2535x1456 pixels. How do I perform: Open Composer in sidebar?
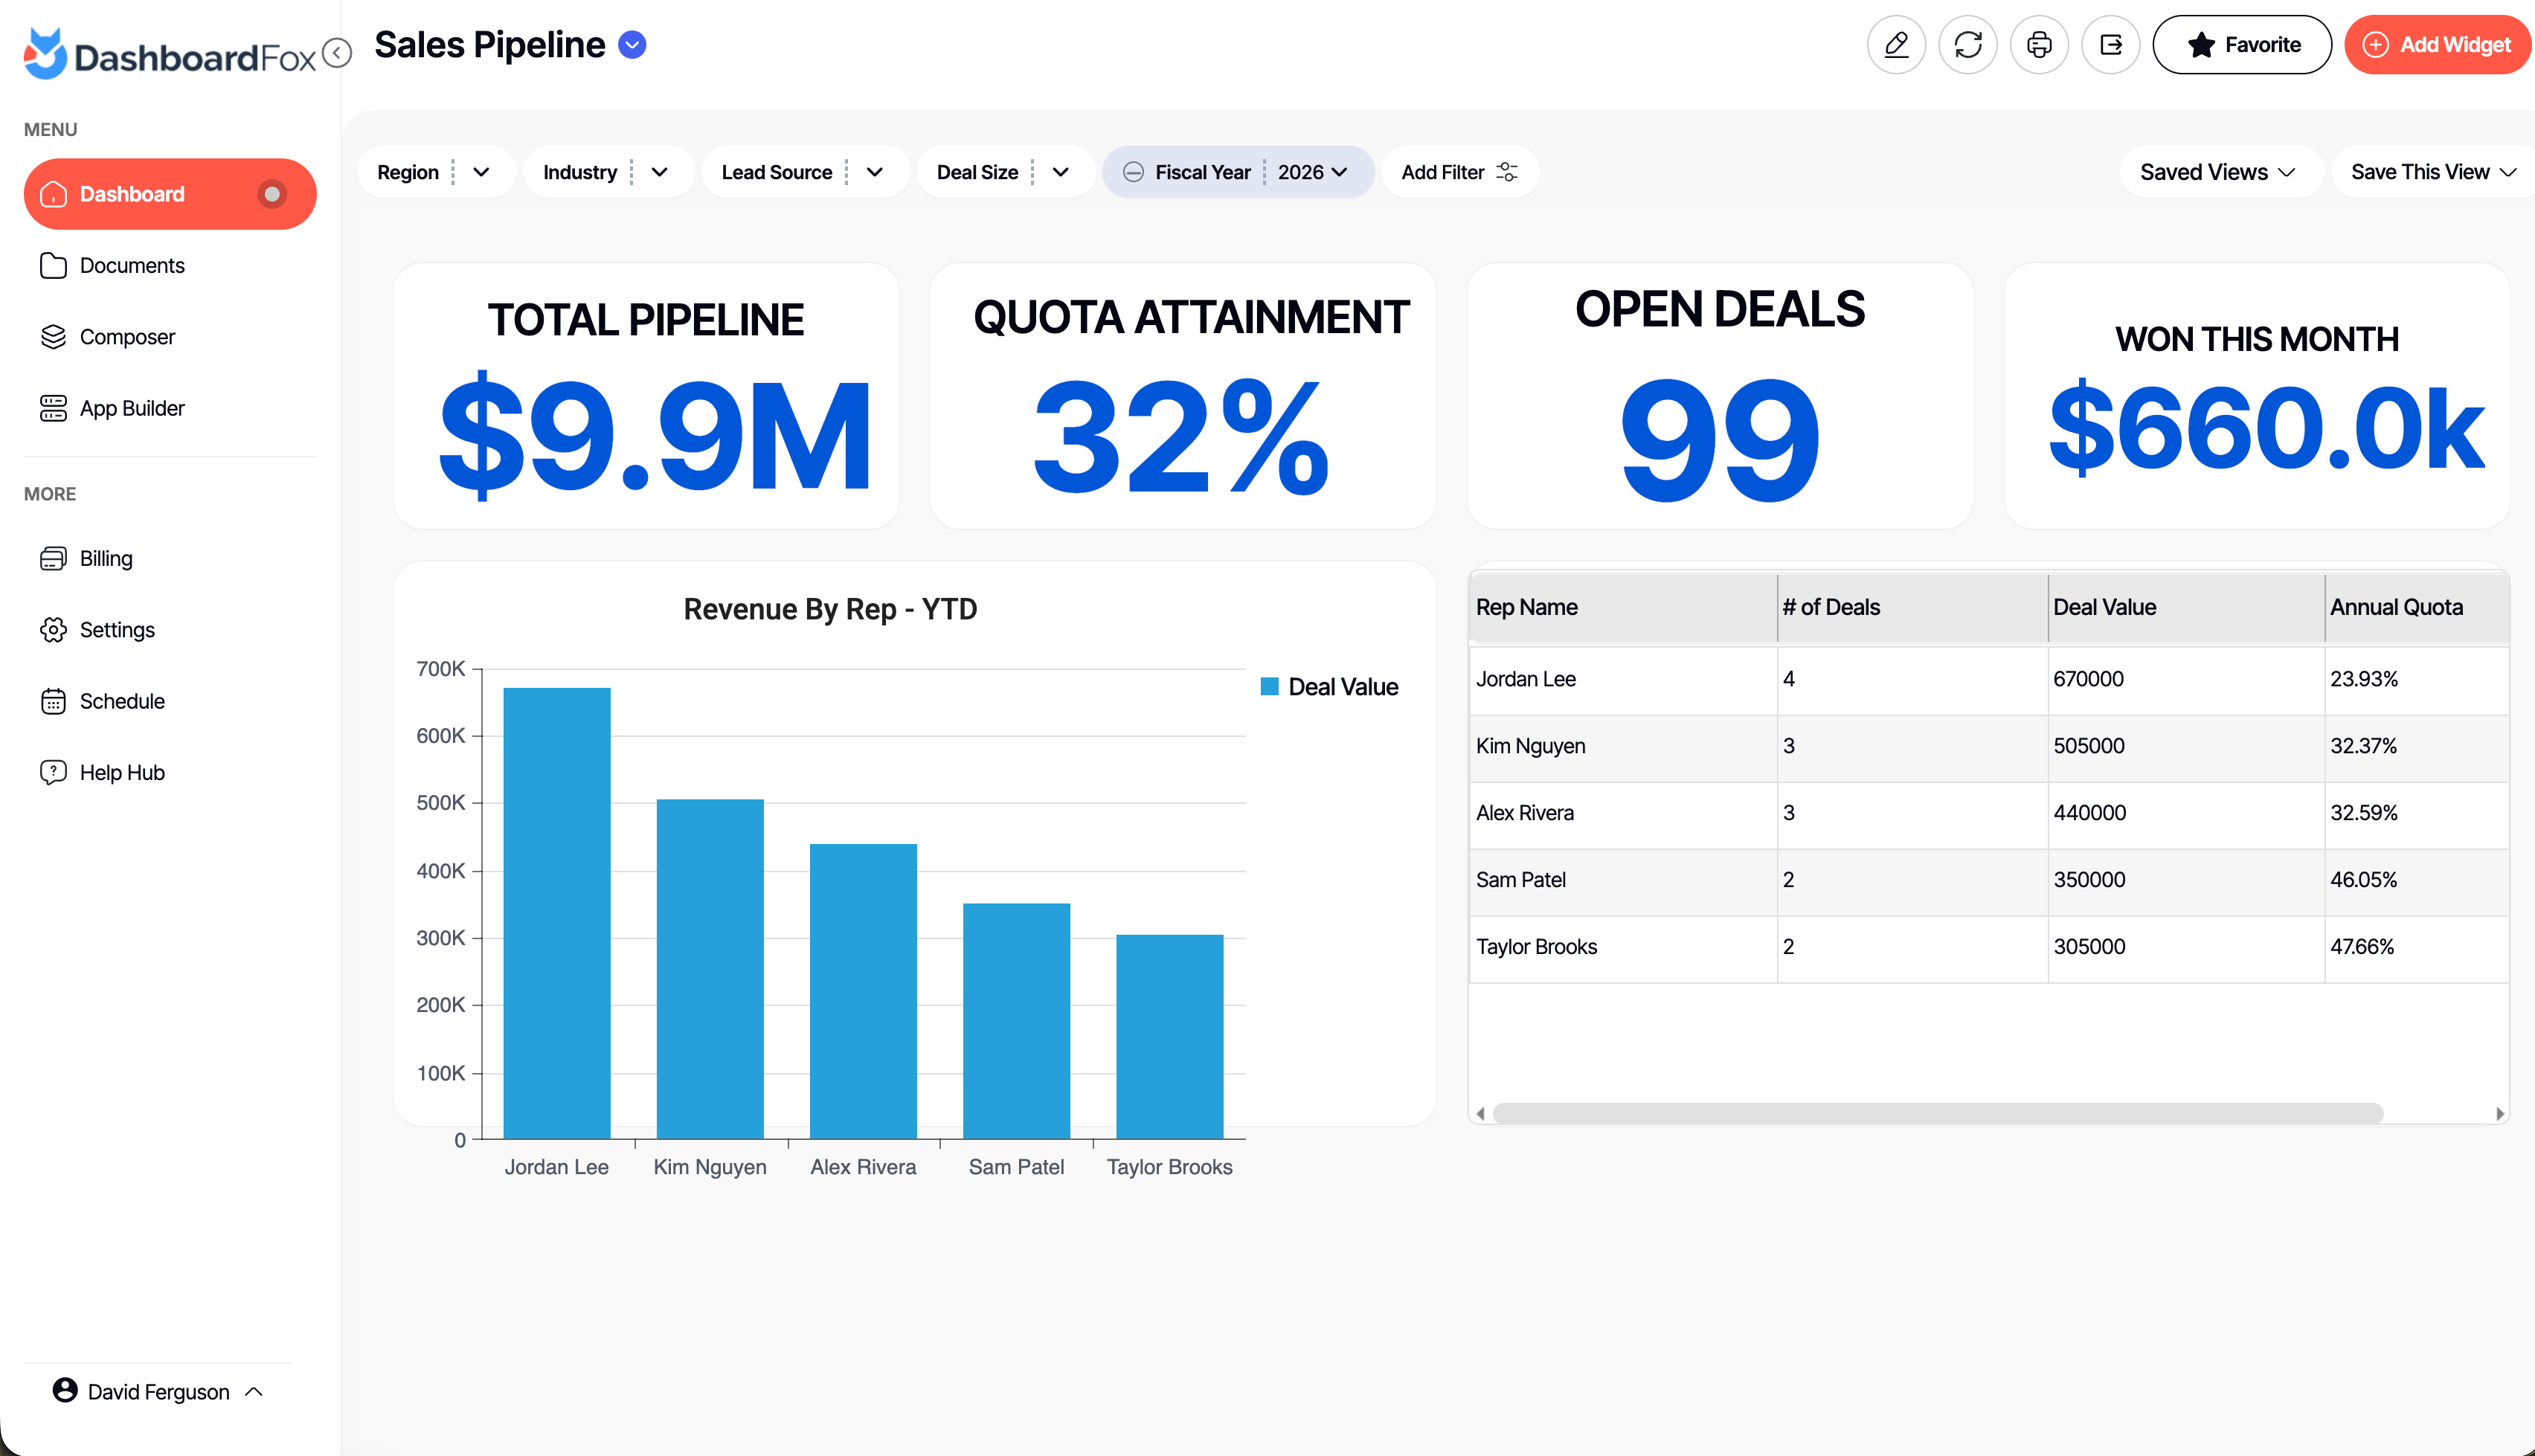[127, 337]
